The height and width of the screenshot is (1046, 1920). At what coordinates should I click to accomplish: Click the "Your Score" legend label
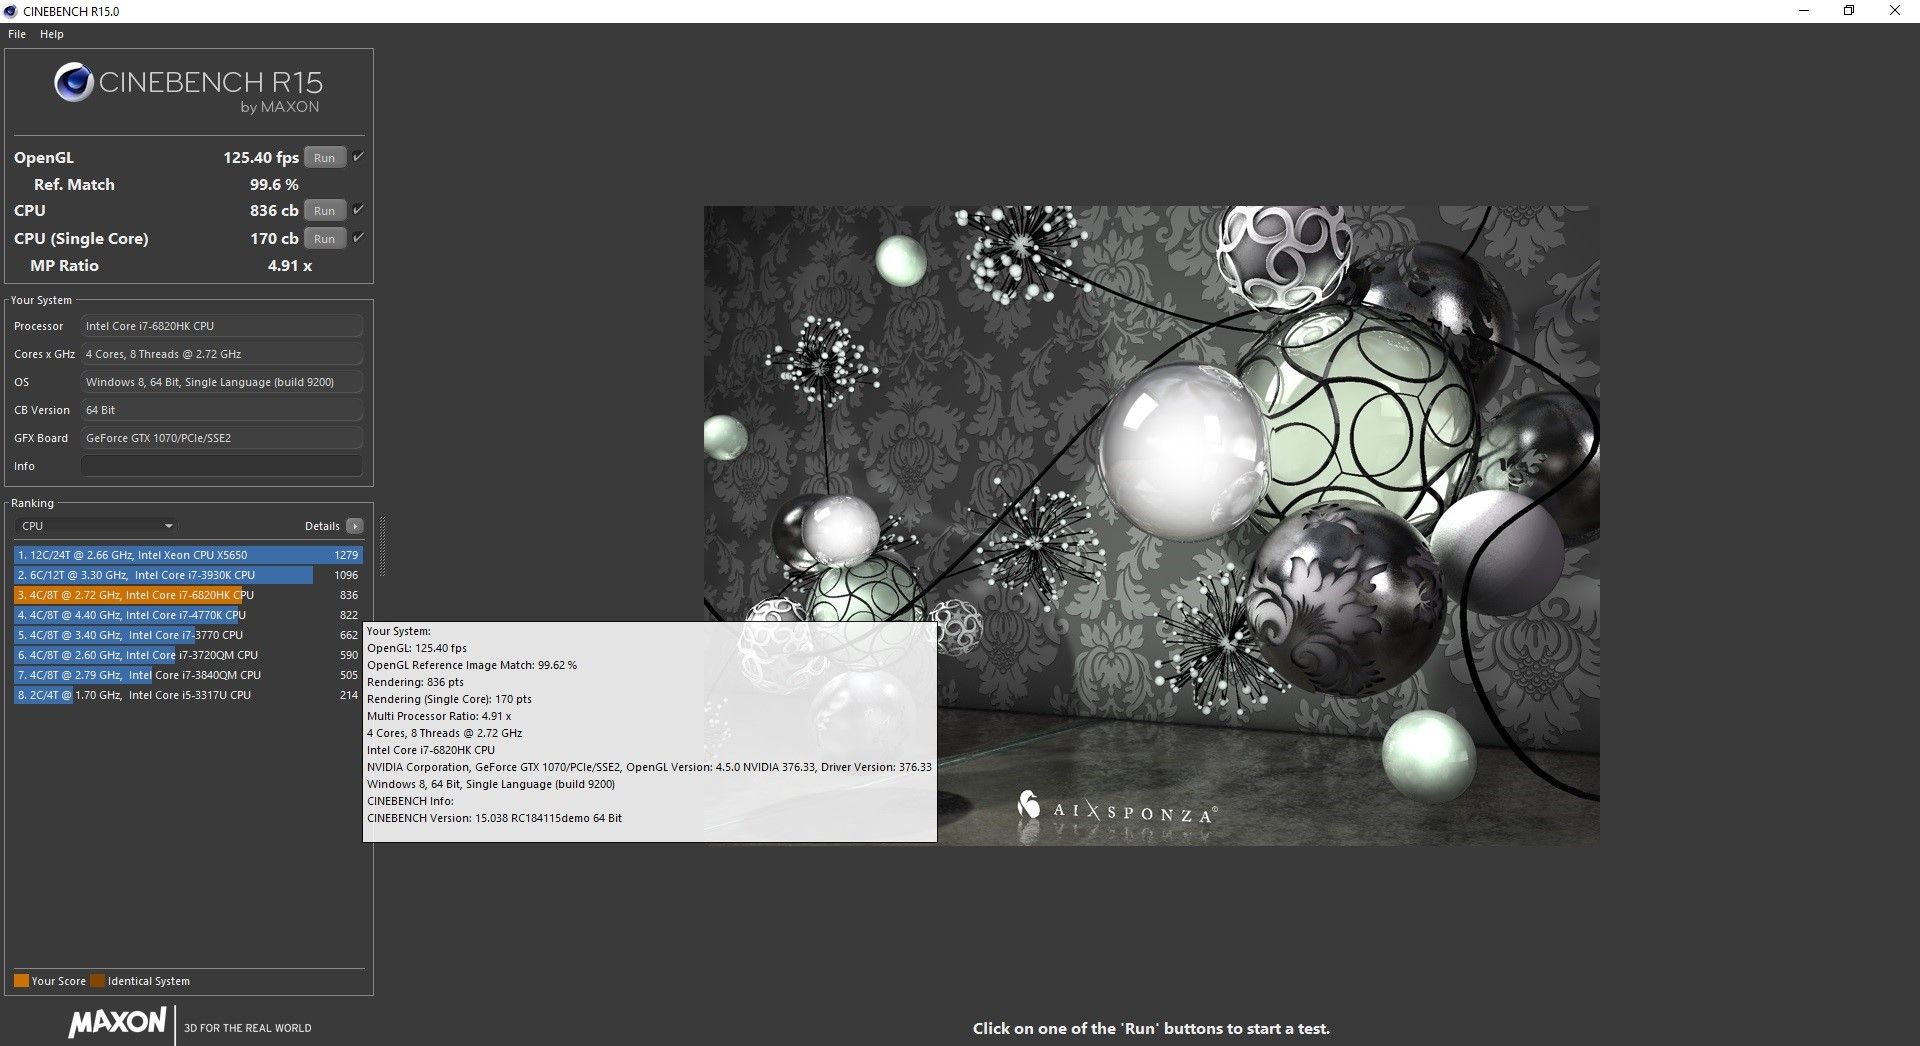(59, 981)
